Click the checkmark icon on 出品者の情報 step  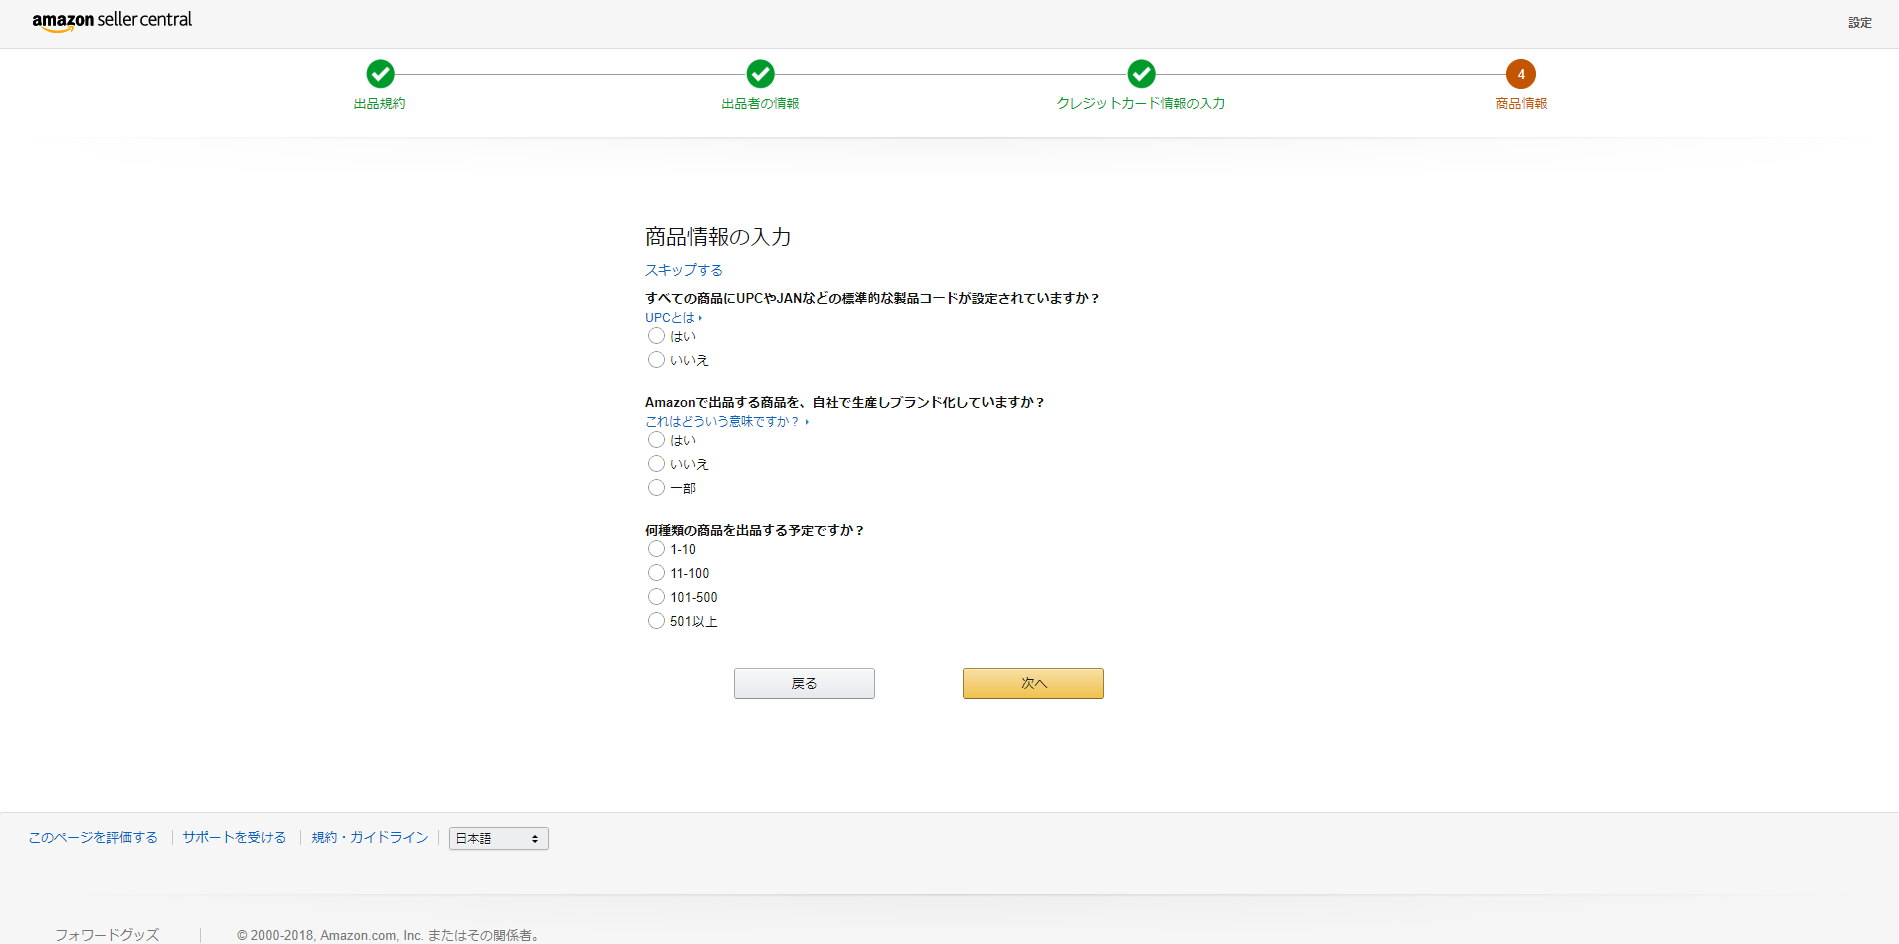point(760,73)
